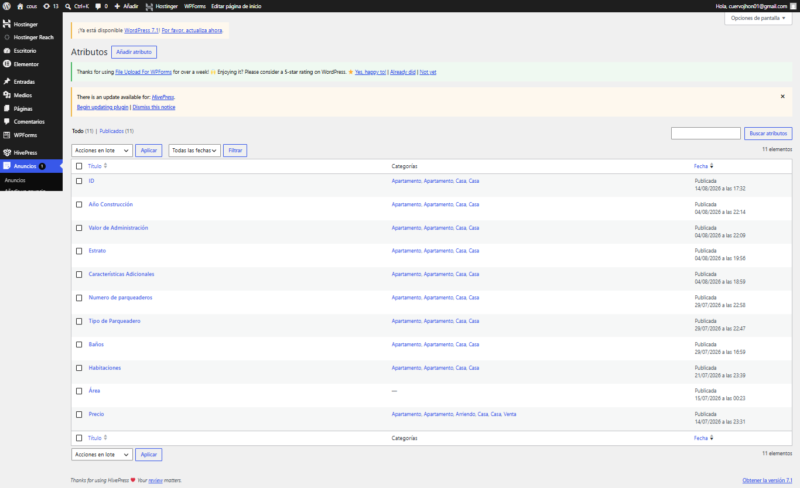Viewport: 800px width, 488px height.
Task: Click Por favor, actualiza ahora link
Action: pos(192,31)
